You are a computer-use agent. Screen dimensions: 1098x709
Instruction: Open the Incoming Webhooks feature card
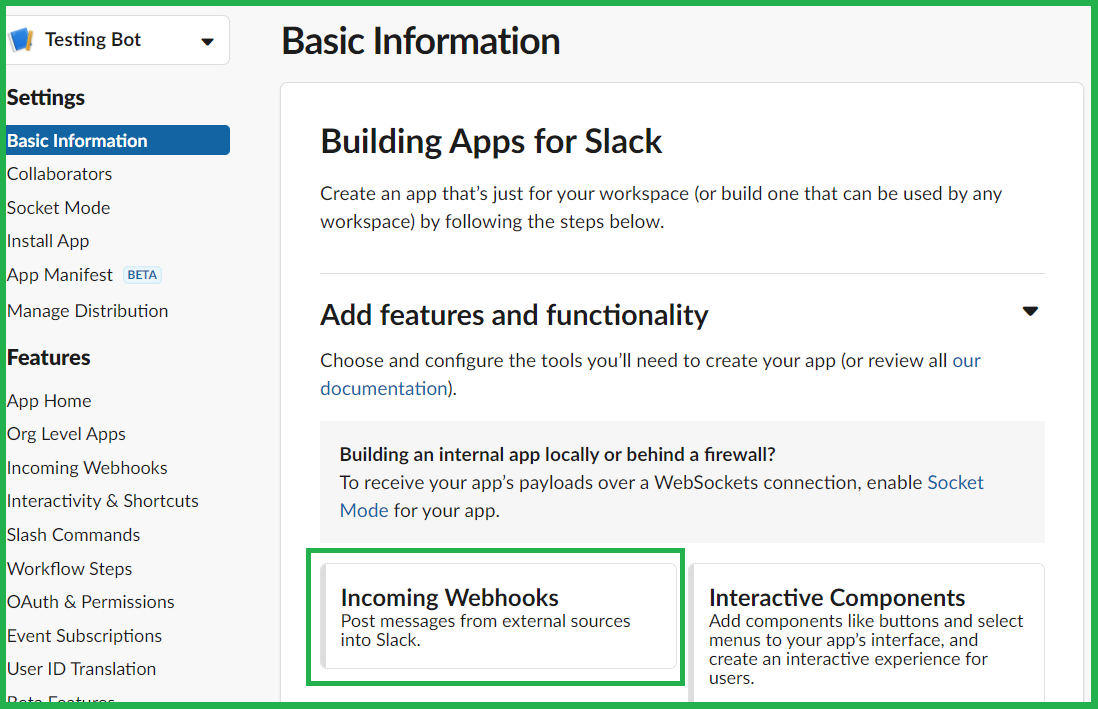(498, 616)
